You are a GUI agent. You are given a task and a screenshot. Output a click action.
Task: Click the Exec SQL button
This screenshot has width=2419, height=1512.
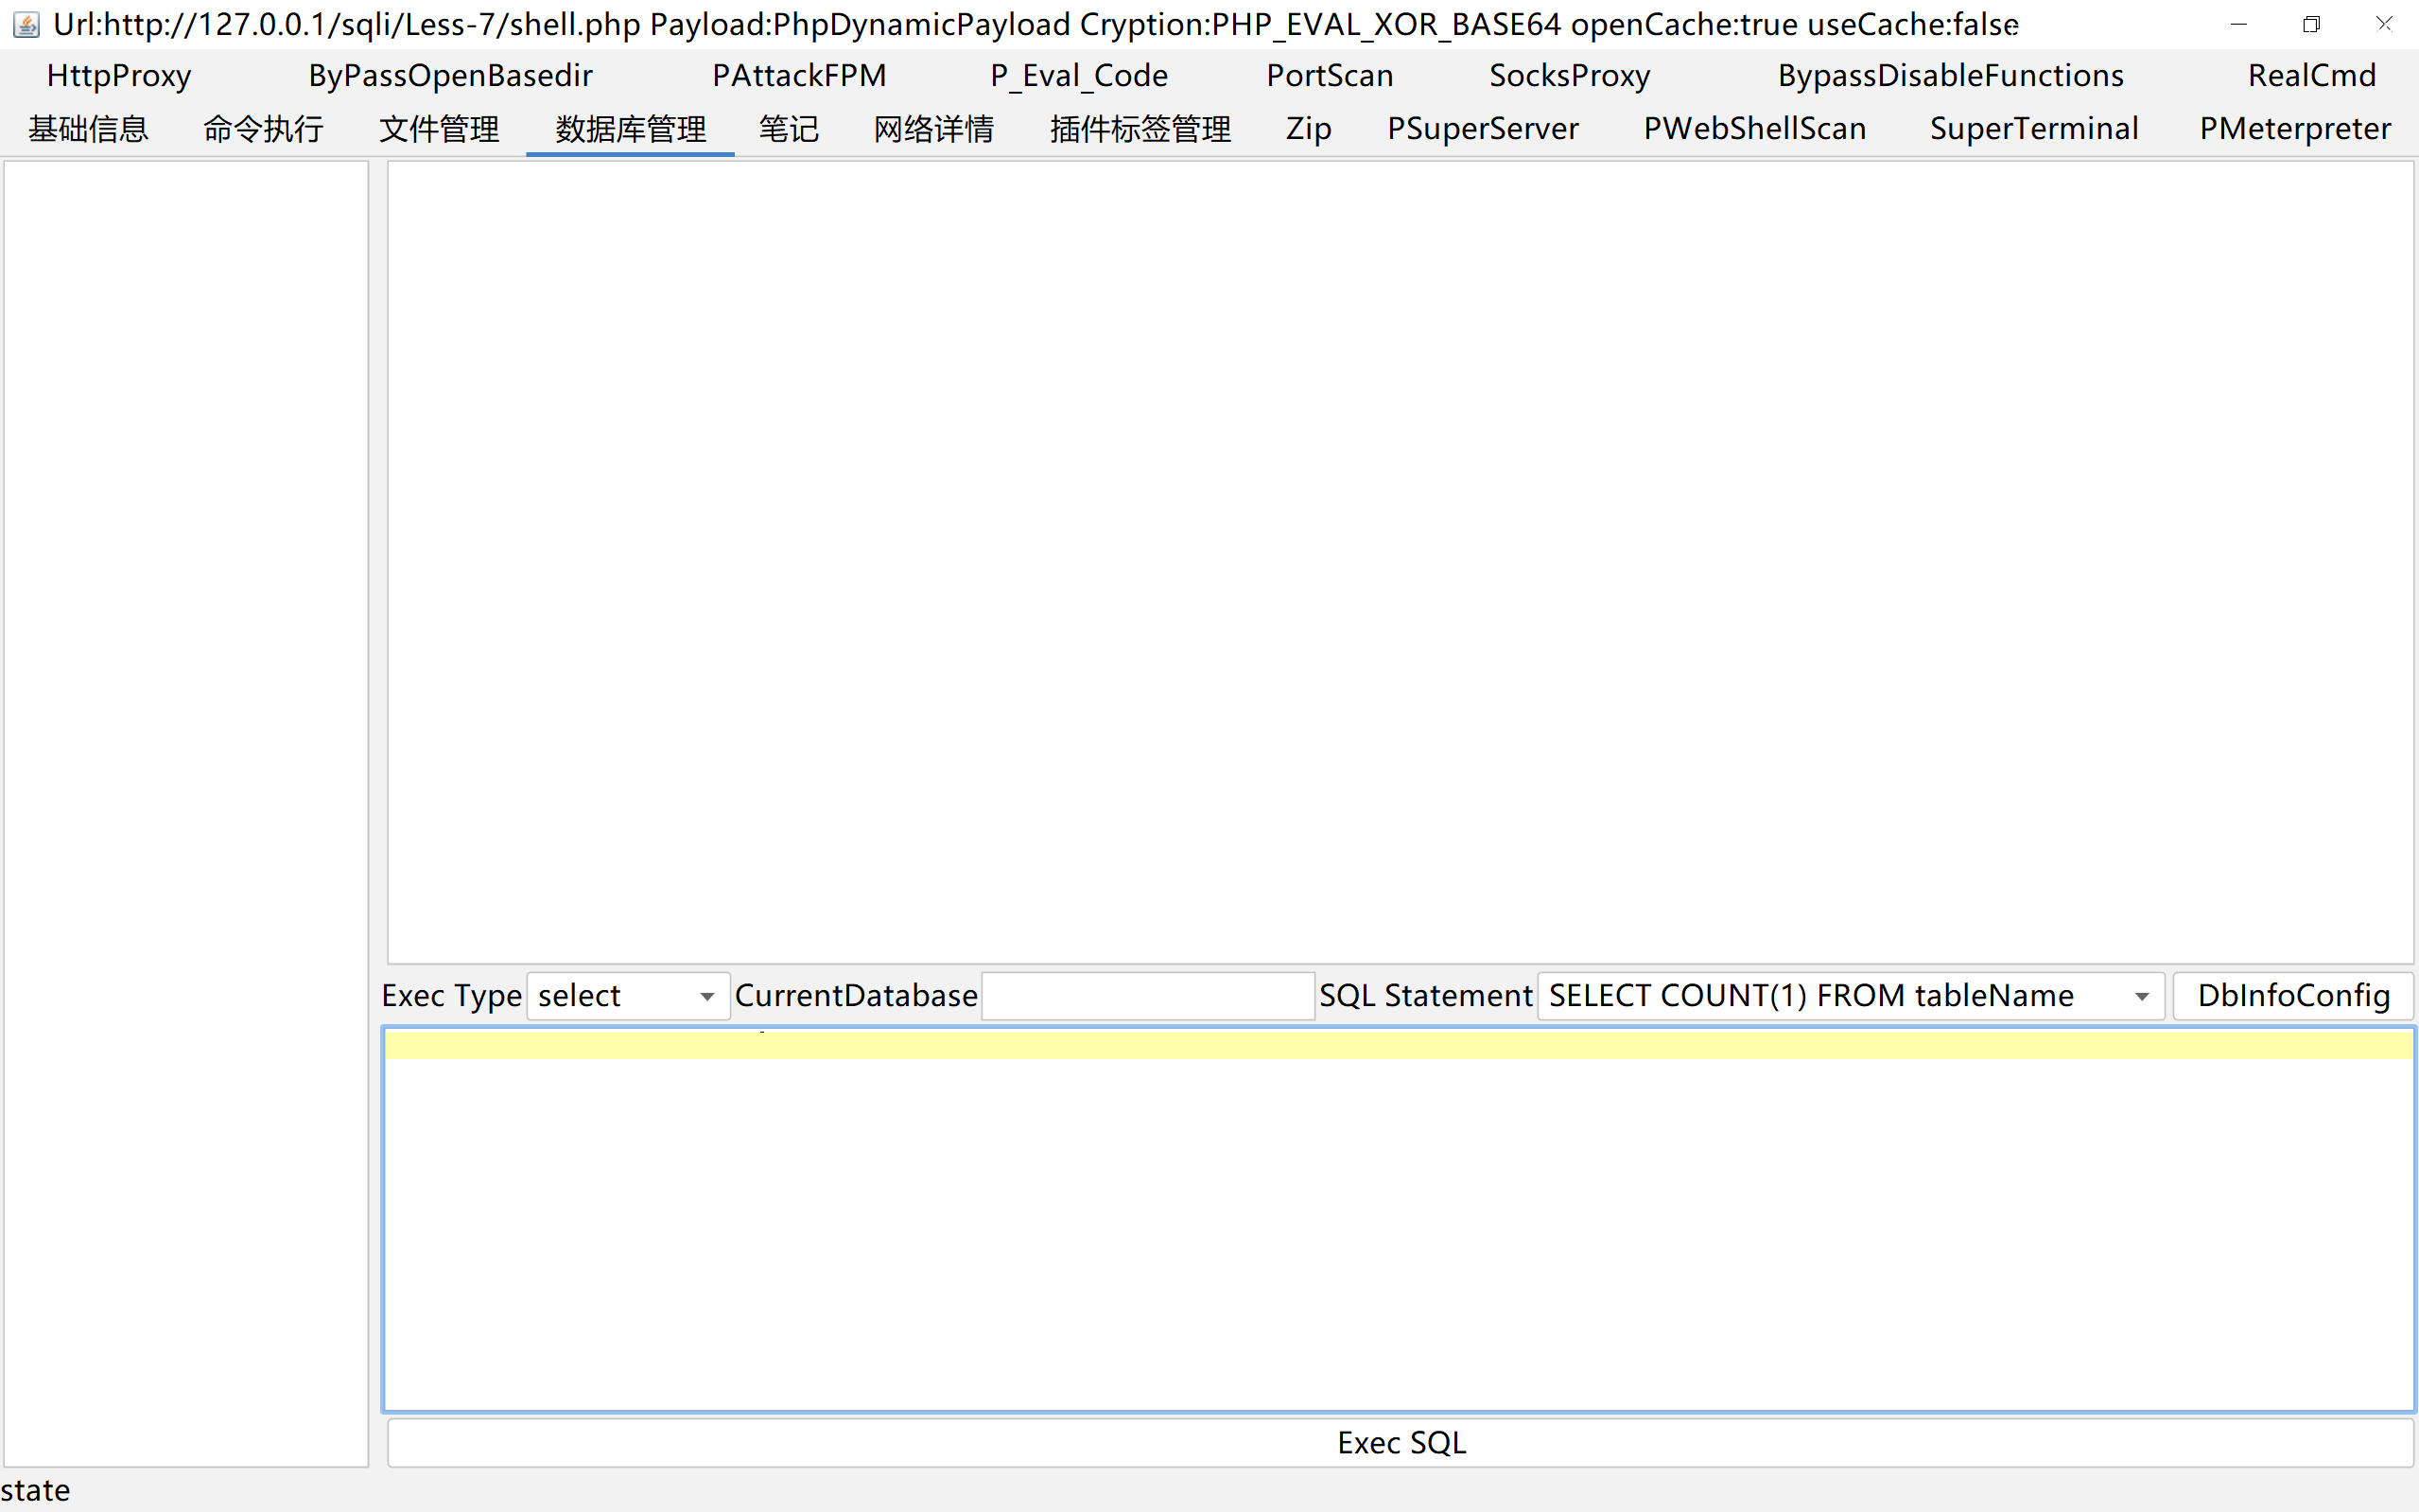1400,1442
